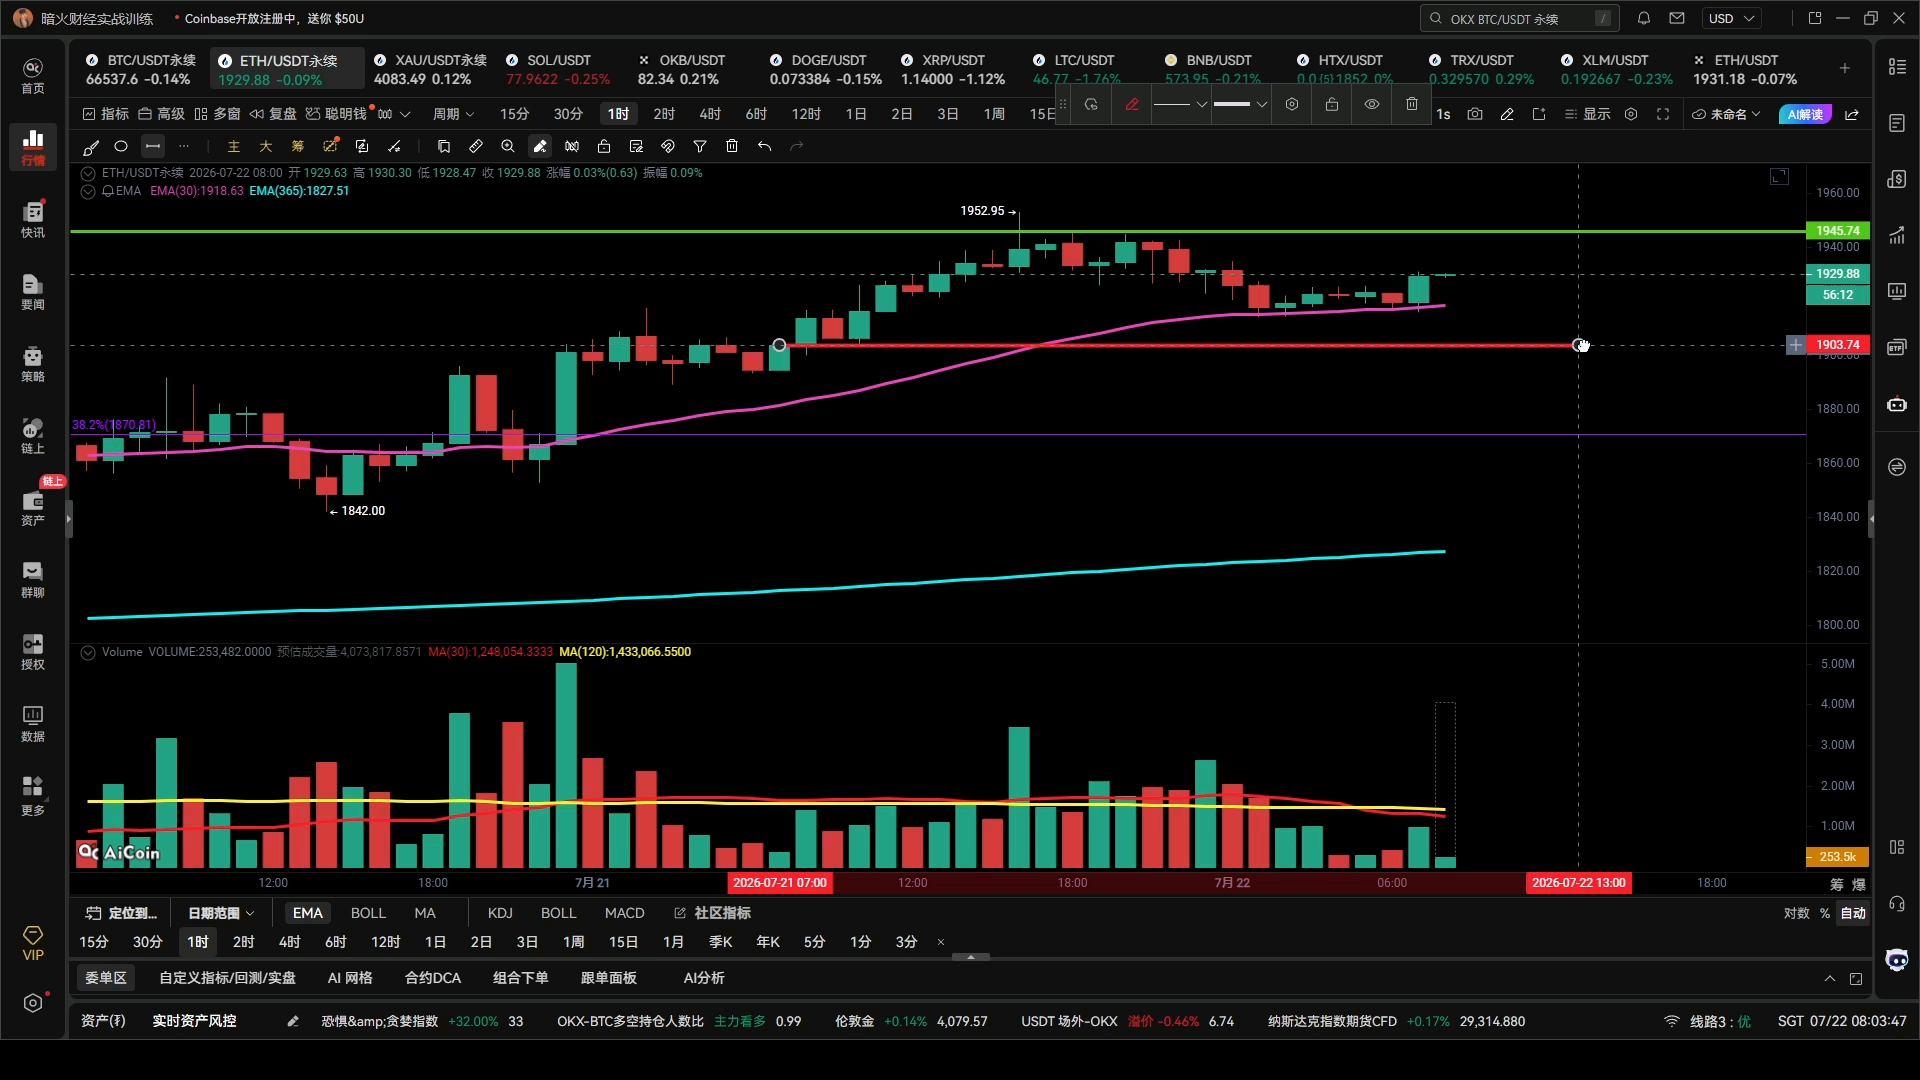Open the 未命名 layout dropdown
Screen dimensions: 1920x1080
click(1726, 114)
